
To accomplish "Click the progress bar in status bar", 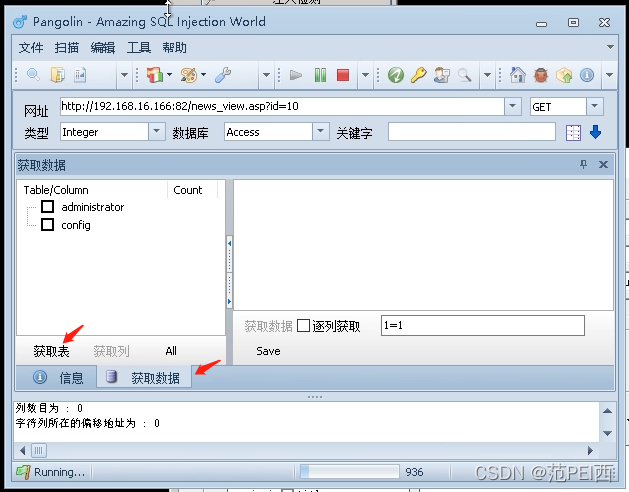I will [x=350, y=472].
